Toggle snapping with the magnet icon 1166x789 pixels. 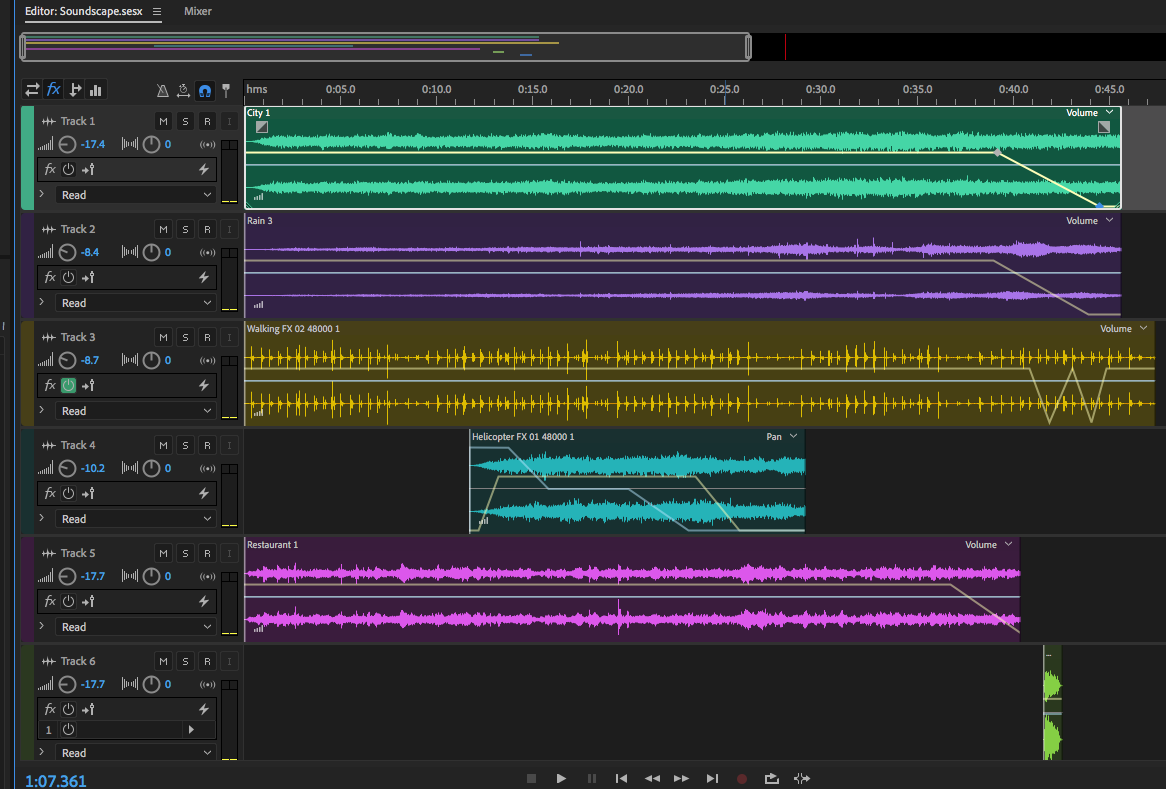[x=205, y=90]
